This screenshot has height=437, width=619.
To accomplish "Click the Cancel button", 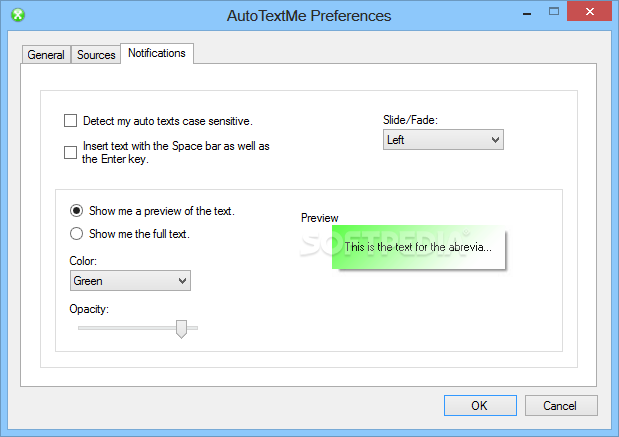I will click(561, 405).
